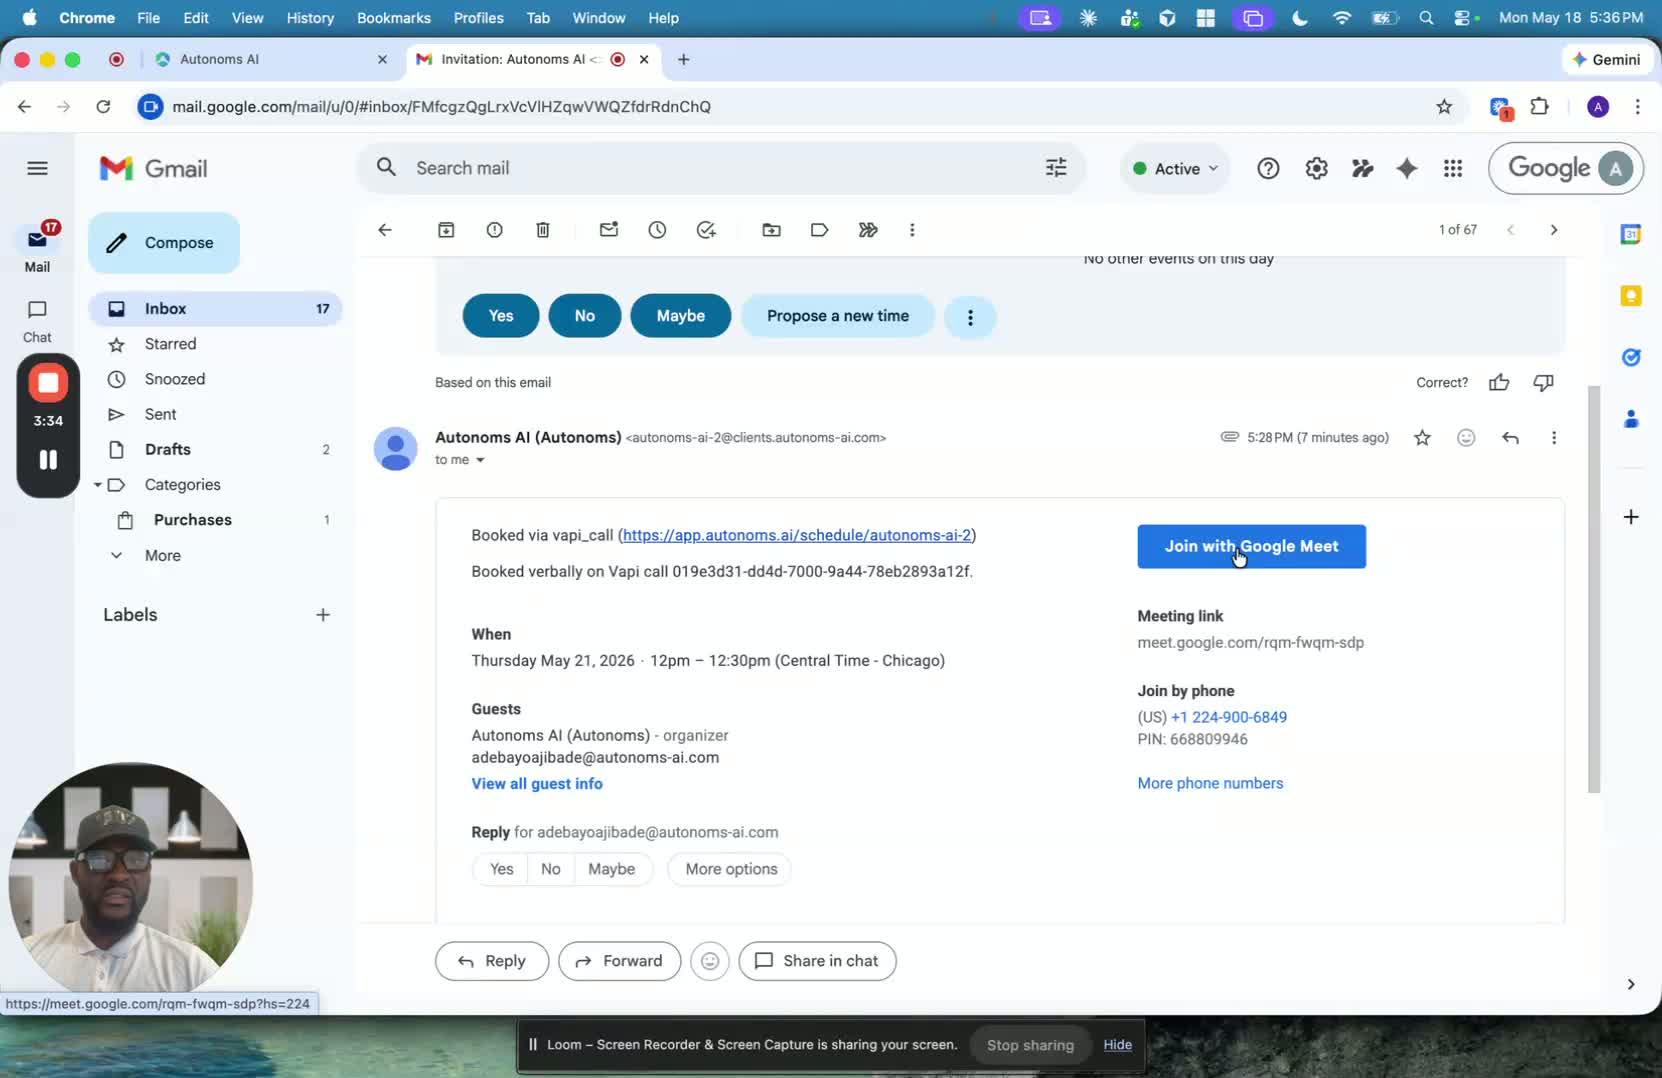Viewport: 1662px width, 1078px height.
Task: Forward this email
Action: tap(619, 961)
